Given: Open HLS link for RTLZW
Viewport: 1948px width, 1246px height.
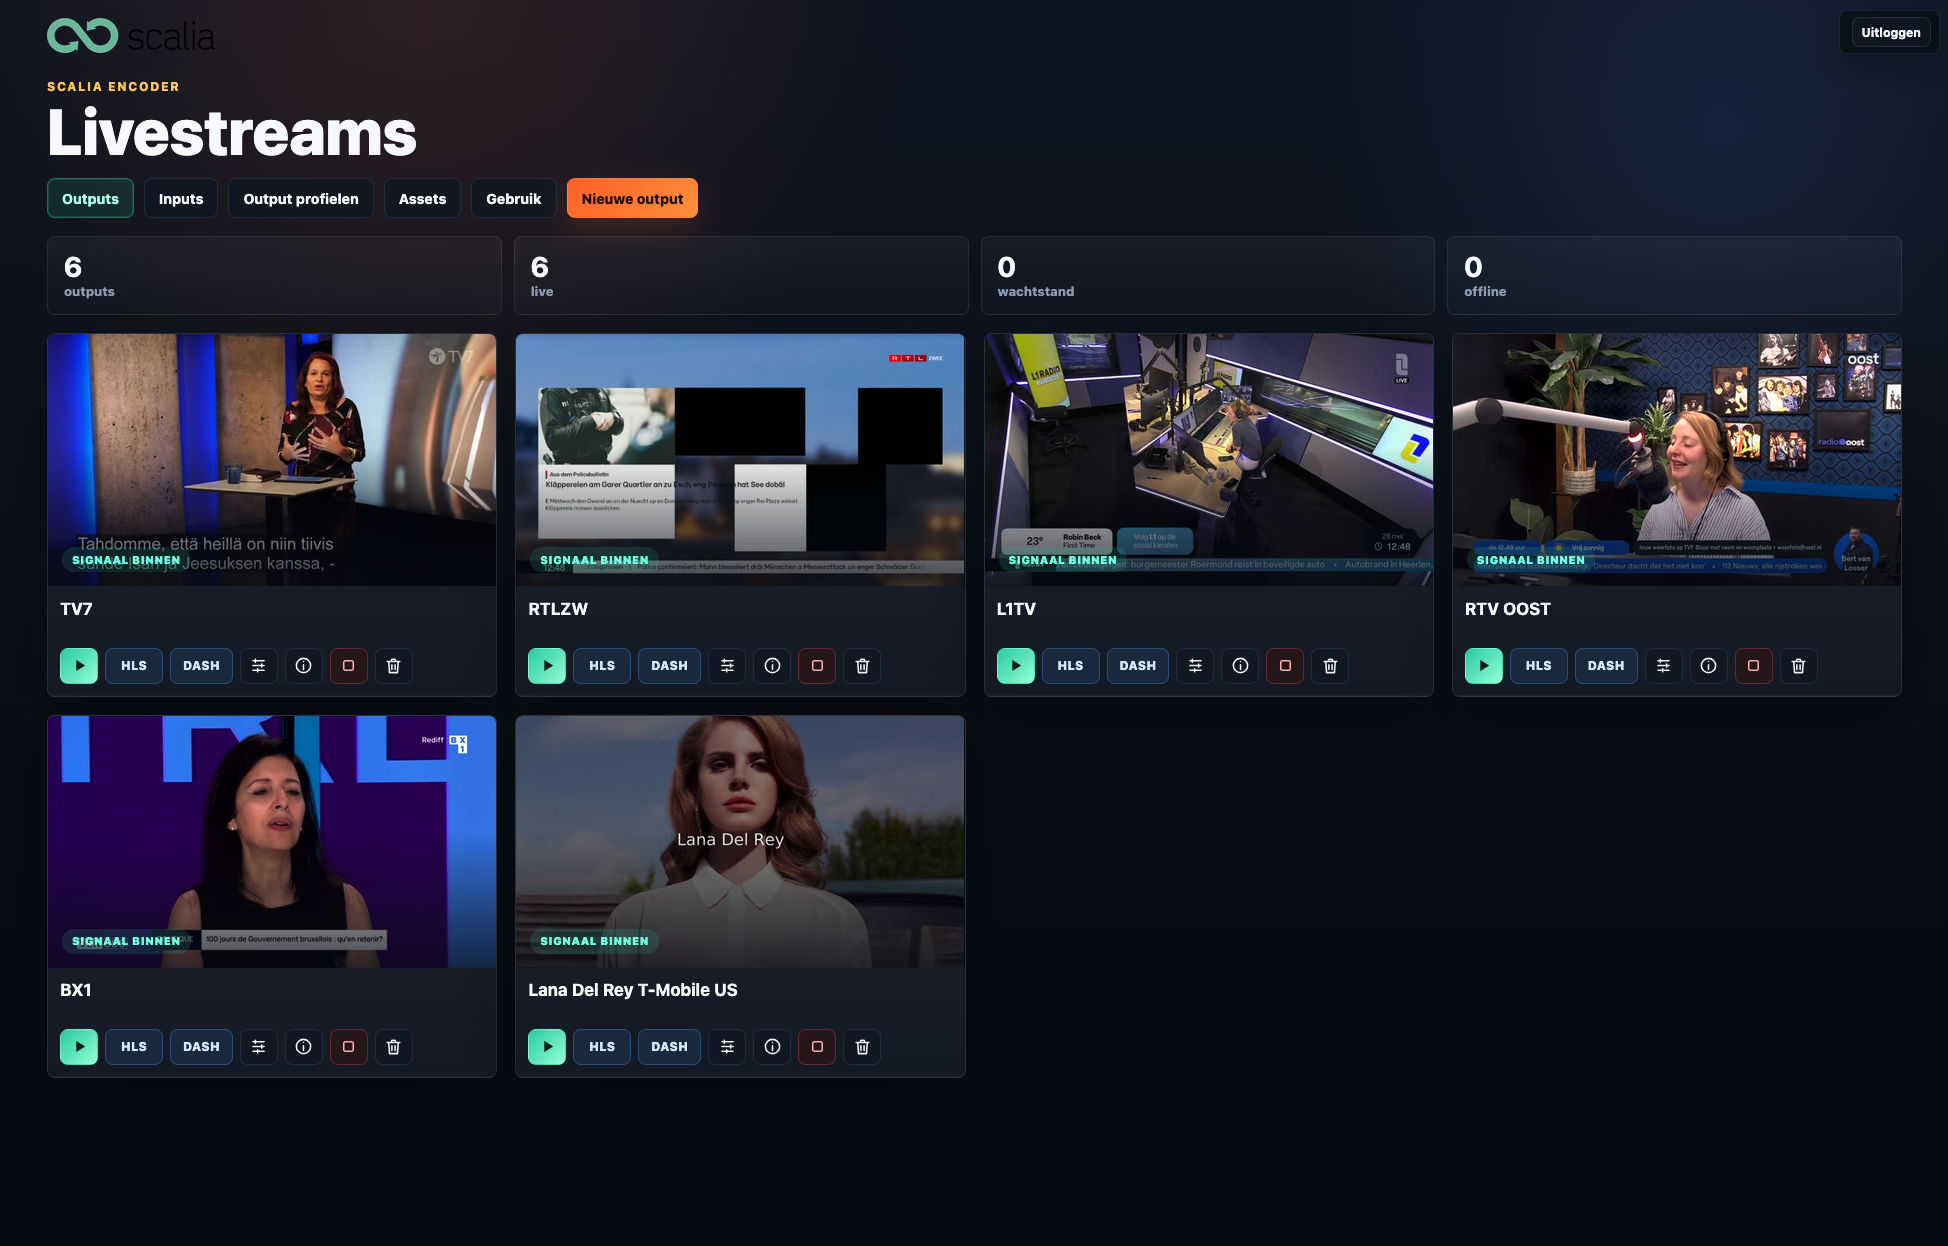Looking at the screenshot, I should [602, 666].
